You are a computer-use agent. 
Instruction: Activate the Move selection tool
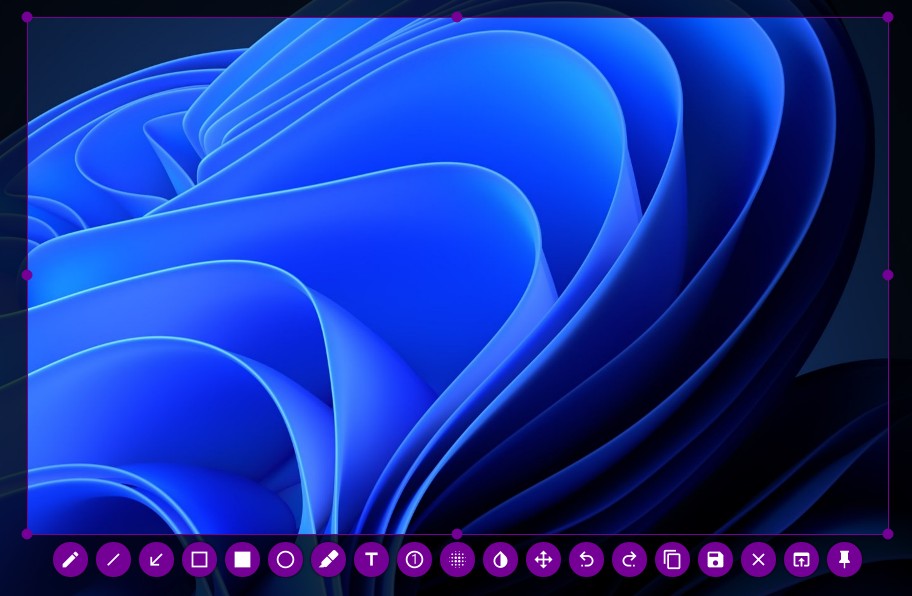543,559
